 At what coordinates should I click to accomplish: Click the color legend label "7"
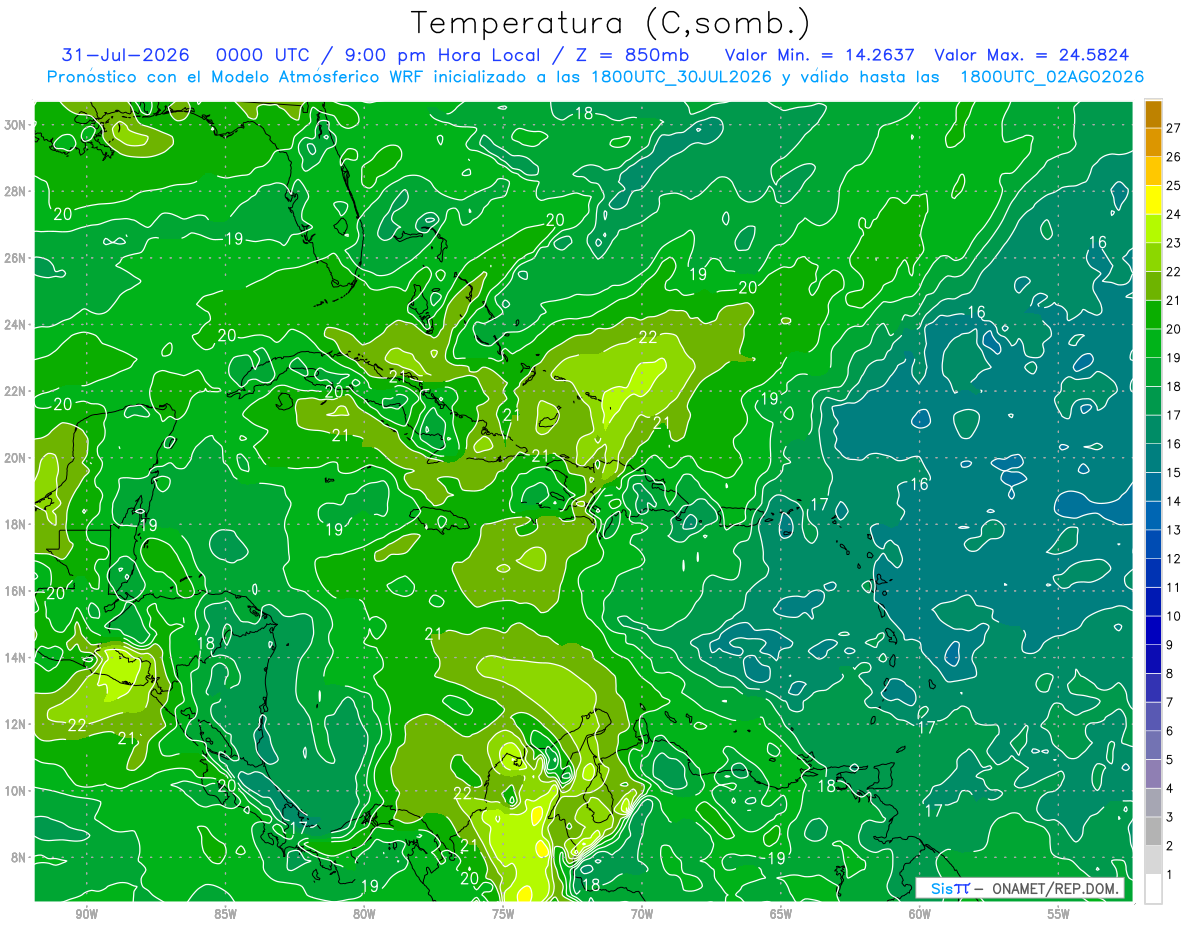coord(1169,702)
